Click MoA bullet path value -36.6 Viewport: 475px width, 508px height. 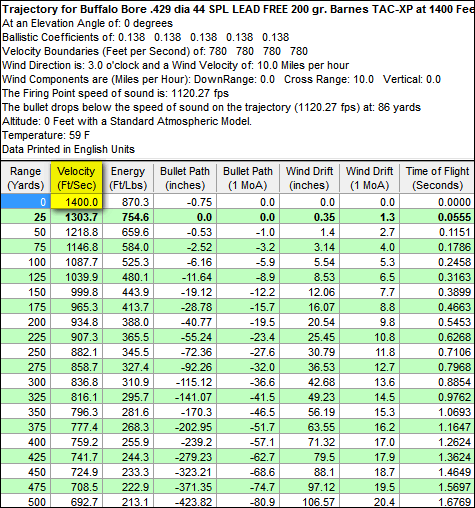248,382
